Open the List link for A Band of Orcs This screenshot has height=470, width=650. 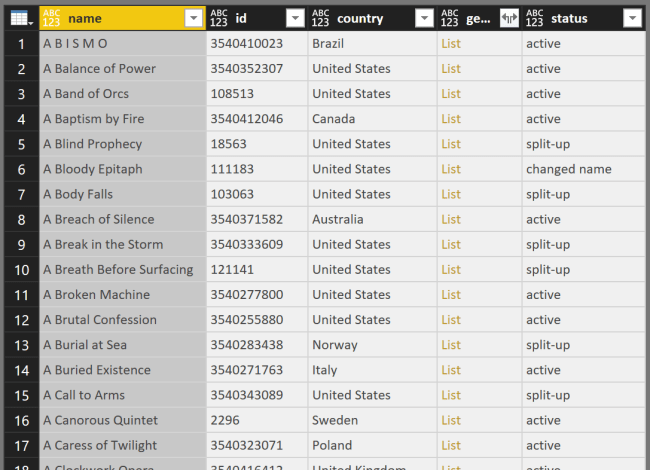click(451, 94)
